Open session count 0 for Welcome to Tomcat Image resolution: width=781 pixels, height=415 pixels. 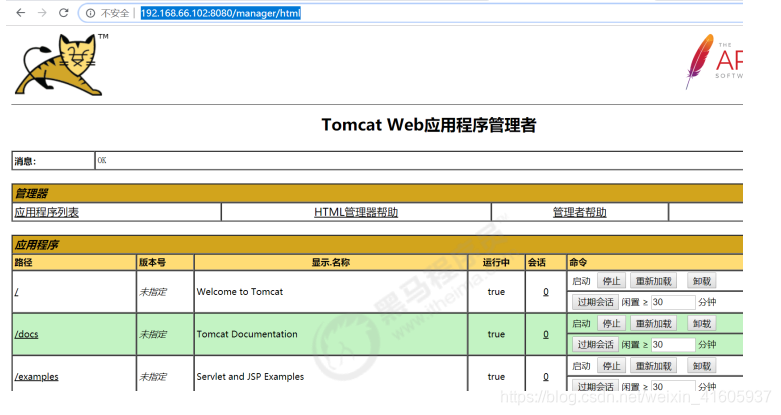546,292
